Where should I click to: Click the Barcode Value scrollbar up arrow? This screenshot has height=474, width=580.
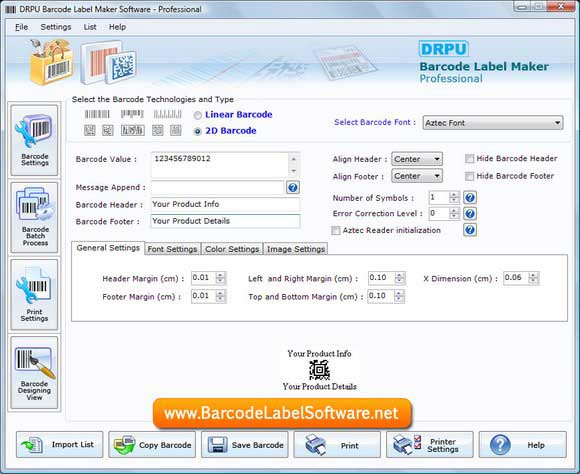coord(294,159)
